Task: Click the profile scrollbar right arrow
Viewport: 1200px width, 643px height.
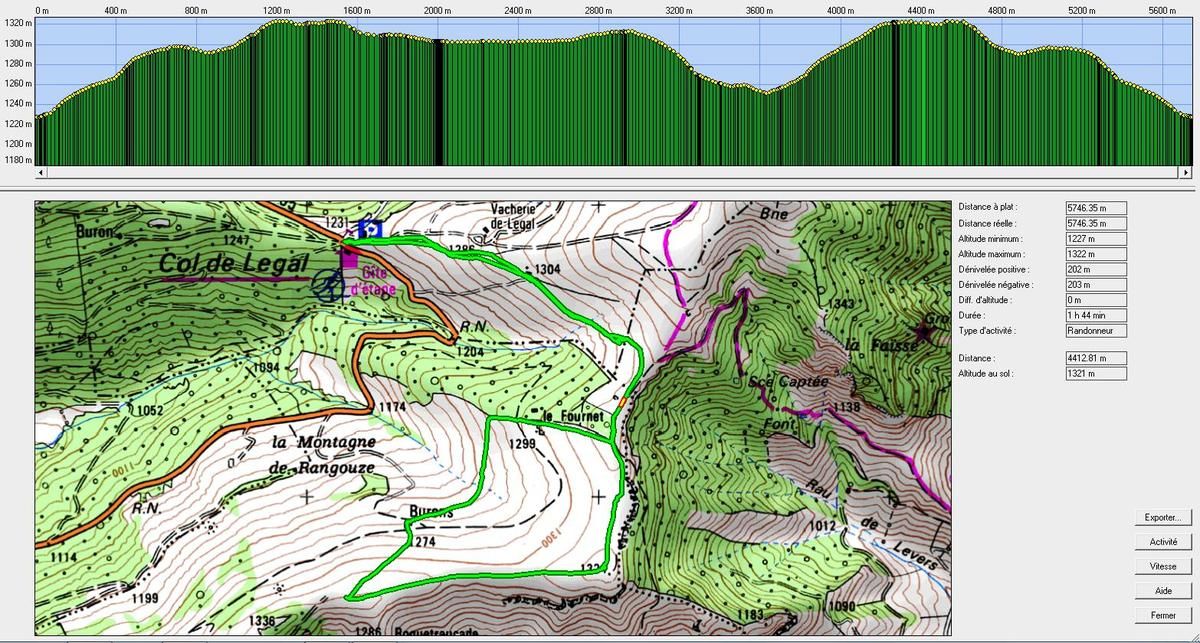Action: point(1188,173)
